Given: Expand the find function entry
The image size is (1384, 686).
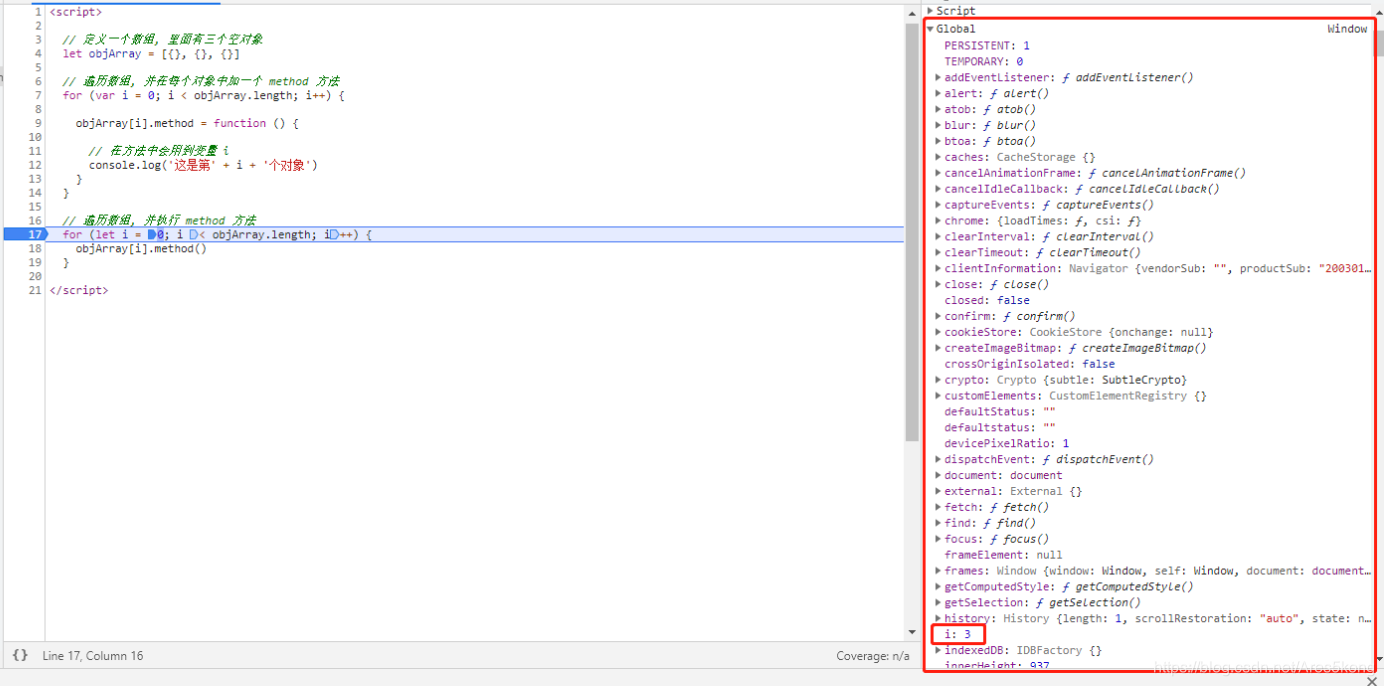Looking at the screenshot, I should coord(938,523).
